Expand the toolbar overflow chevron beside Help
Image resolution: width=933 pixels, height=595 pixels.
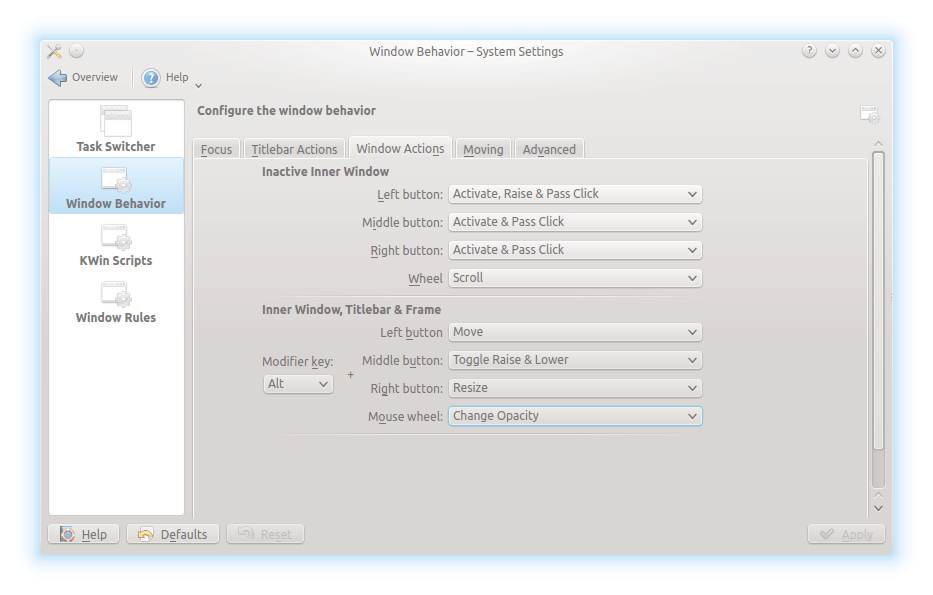coord(199,86)
